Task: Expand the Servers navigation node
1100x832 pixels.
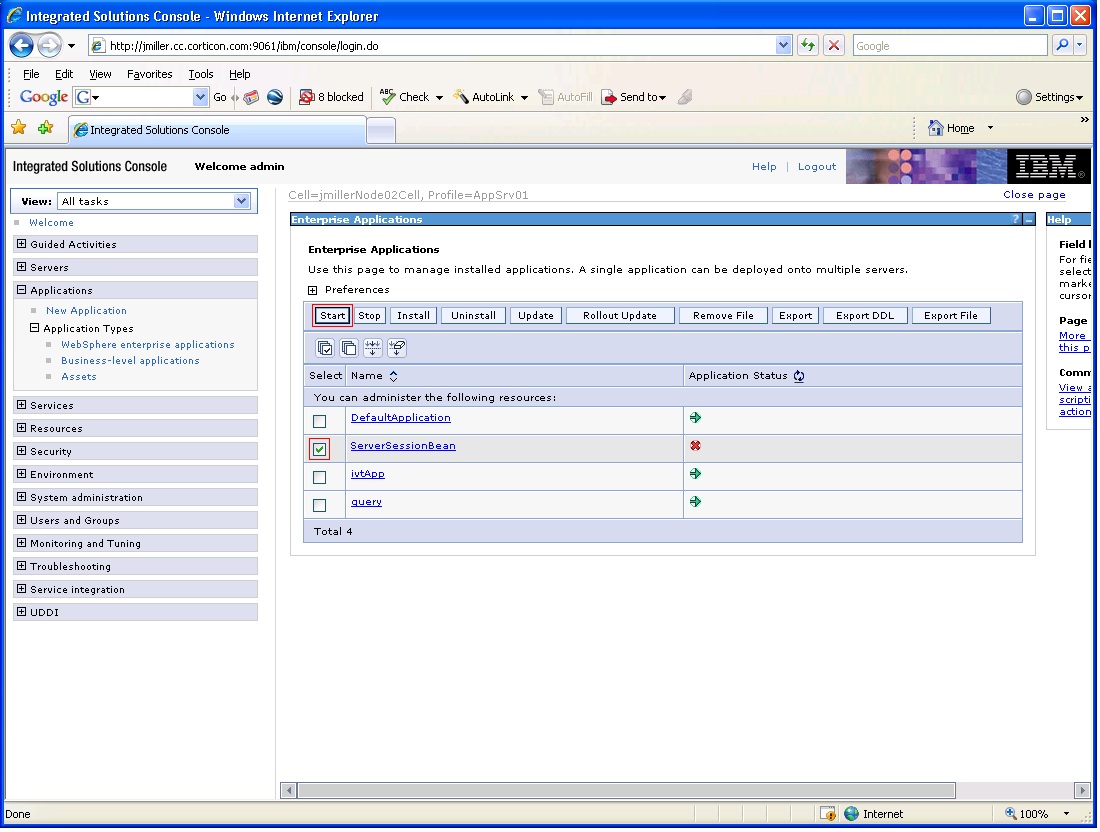Action: click(x=21, y=267)
